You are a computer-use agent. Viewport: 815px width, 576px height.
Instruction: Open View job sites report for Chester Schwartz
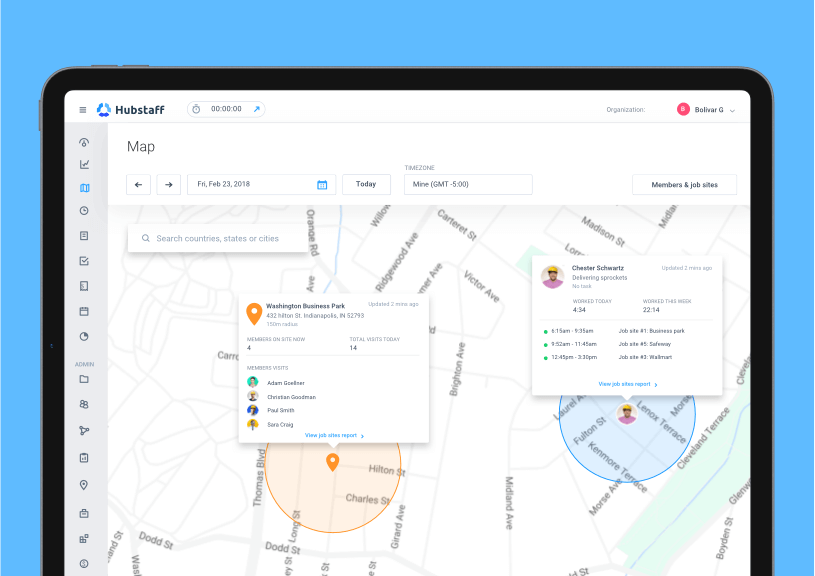tap(627, 383)
